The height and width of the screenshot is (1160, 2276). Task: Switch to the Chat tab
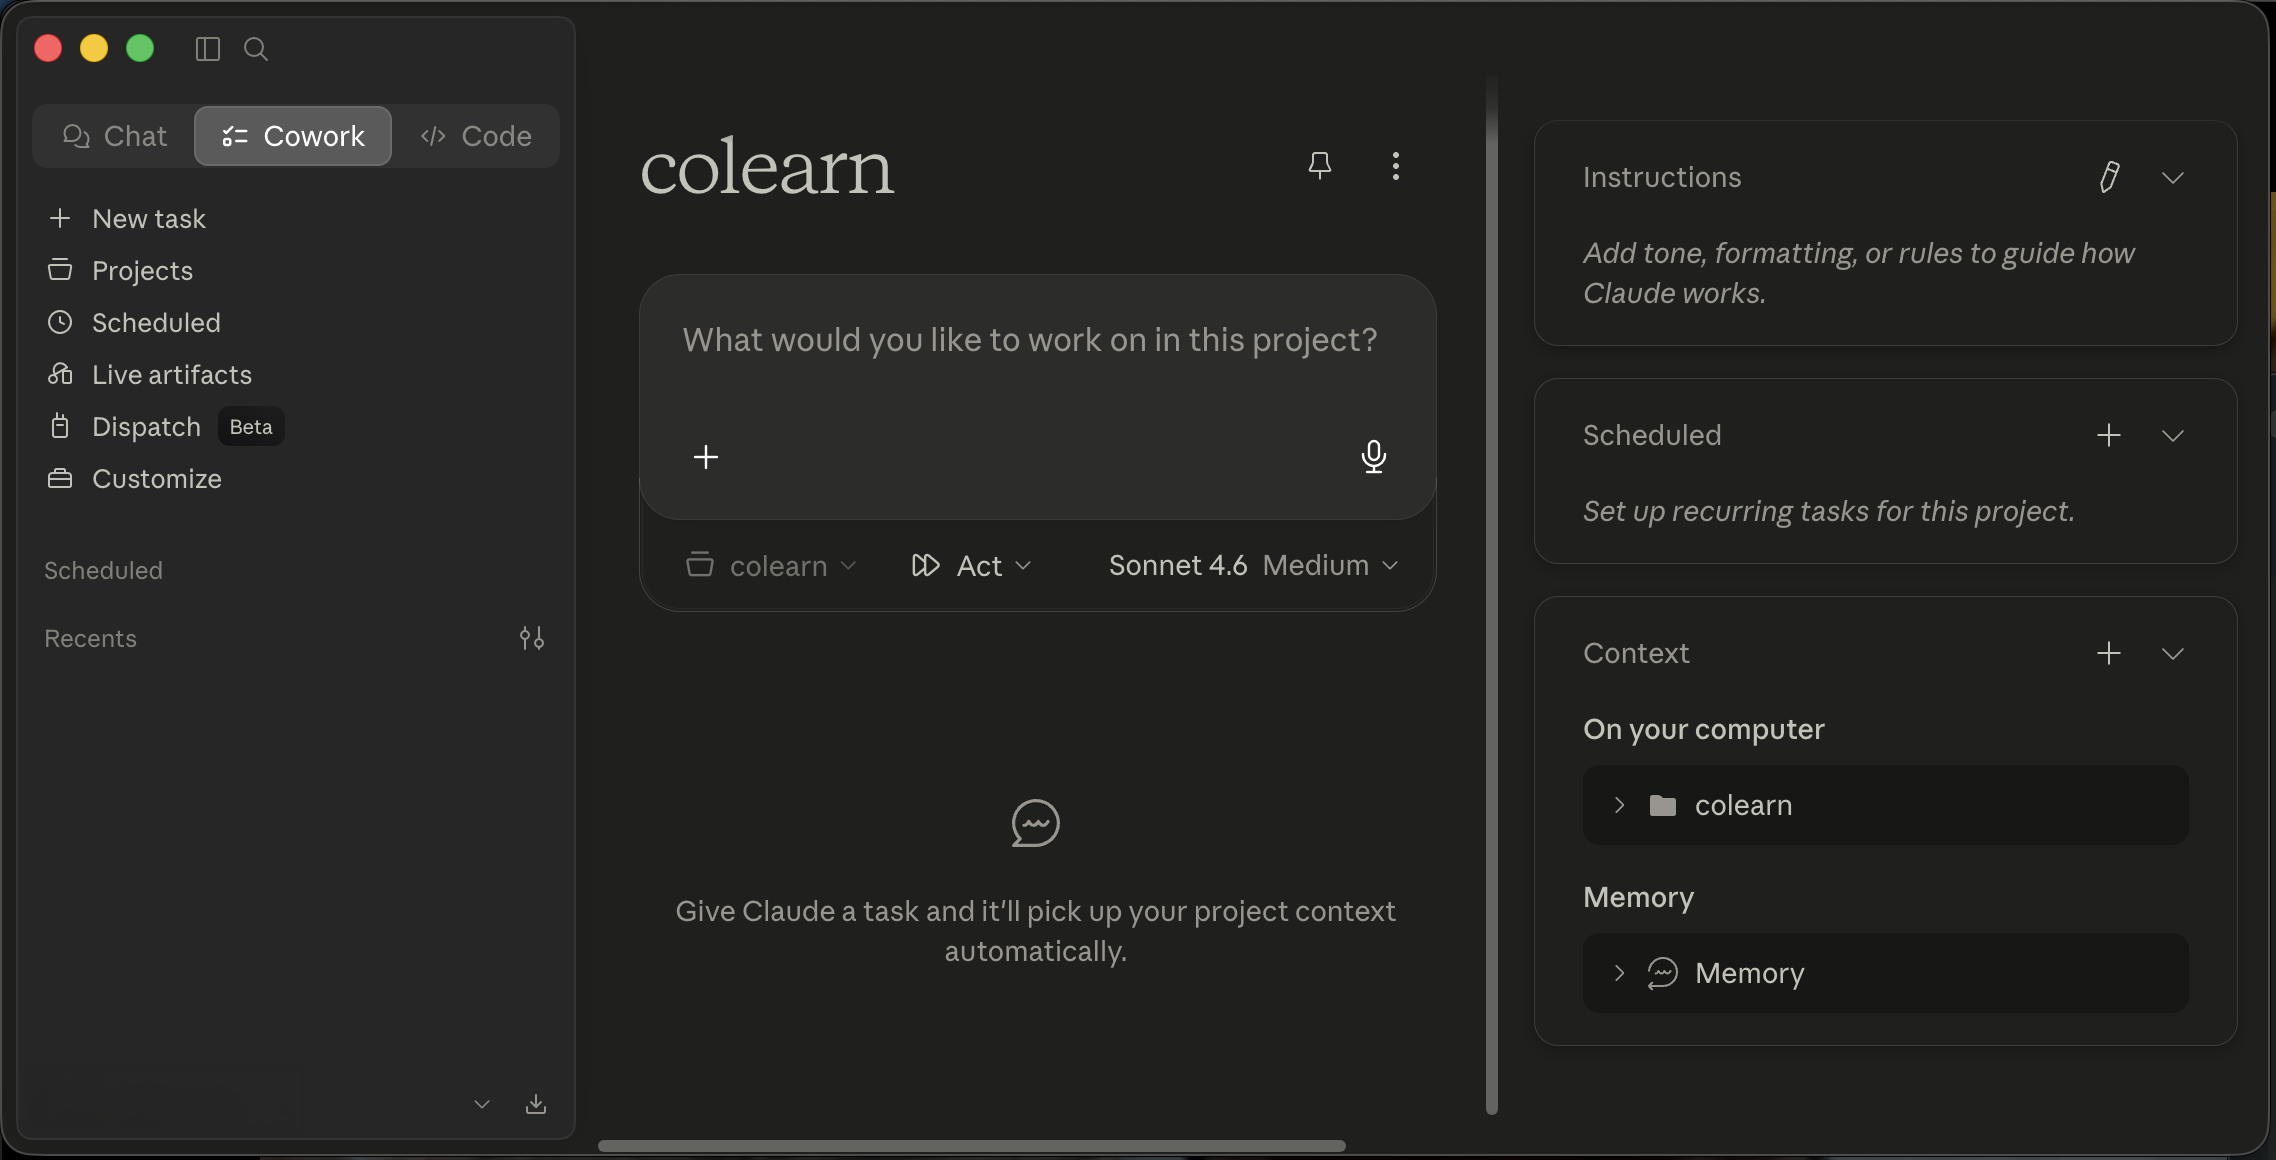click(115, 136)
